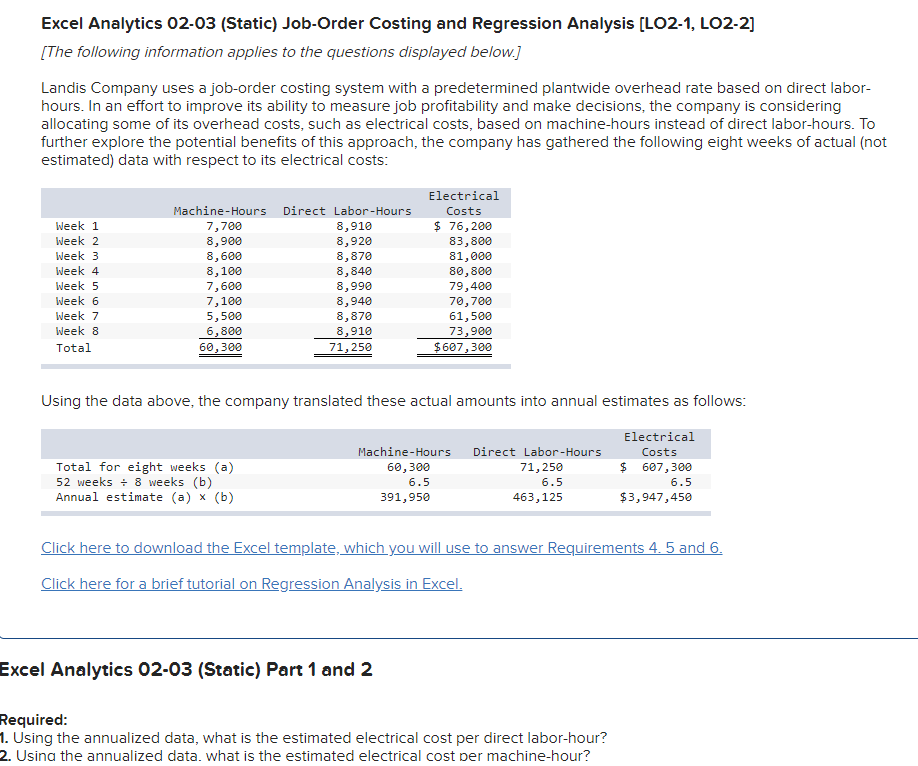Screen dimensions: 918x766
Task: Click total direct labor-hours 71,250 in first table
Action: [350, 347]
